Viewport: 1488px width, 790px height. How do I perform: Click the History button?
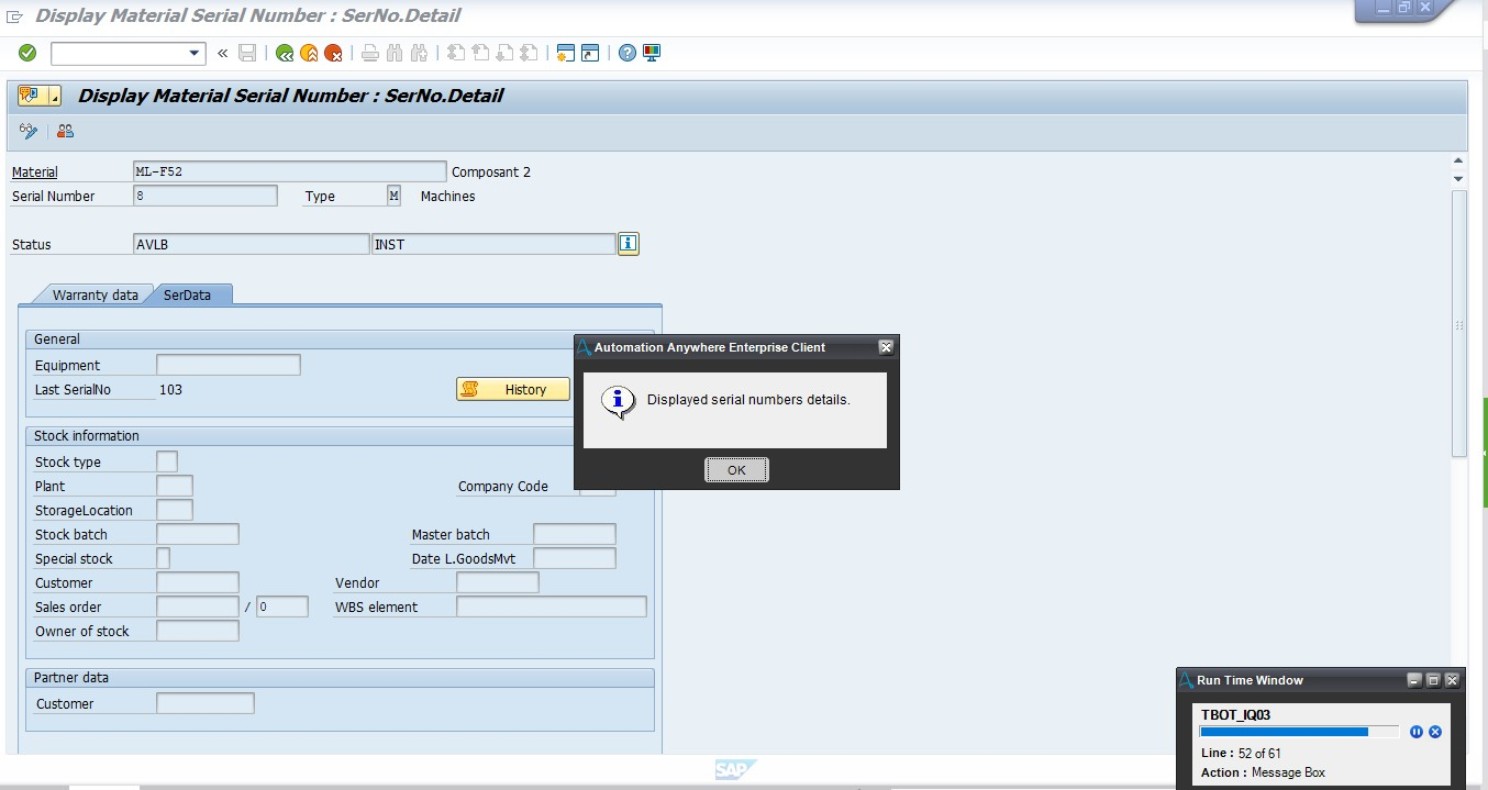(x=513, y=390)
